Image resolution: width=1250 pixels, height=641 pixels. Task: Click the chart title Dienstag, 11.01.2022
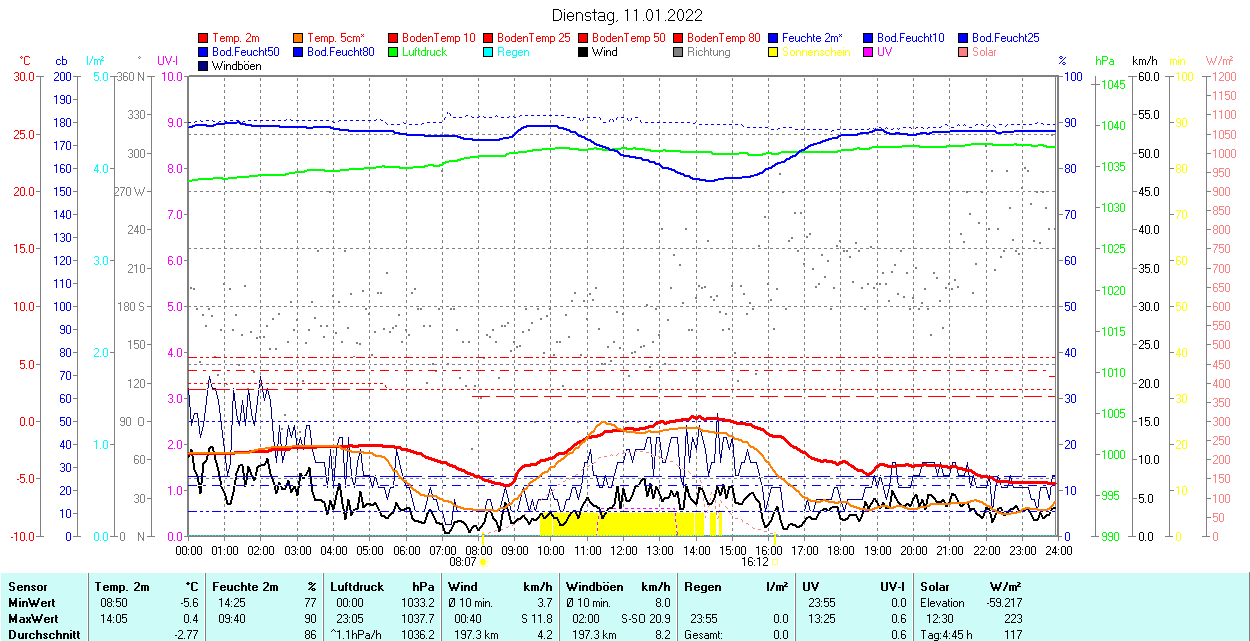coord(627,16)
